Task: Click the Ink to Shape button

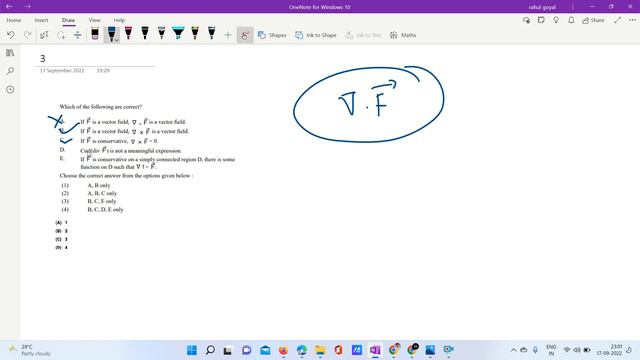Action: (x=316, y=35)
